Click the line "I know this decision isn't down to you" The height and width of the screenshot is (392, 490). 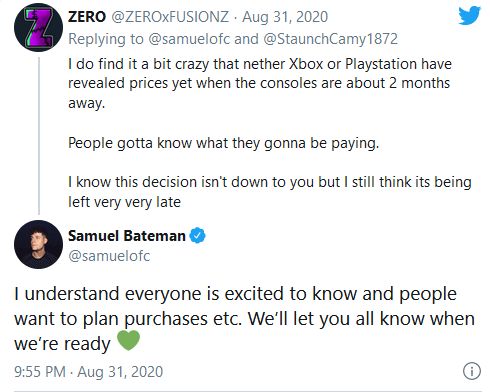[x=270, y=182]
